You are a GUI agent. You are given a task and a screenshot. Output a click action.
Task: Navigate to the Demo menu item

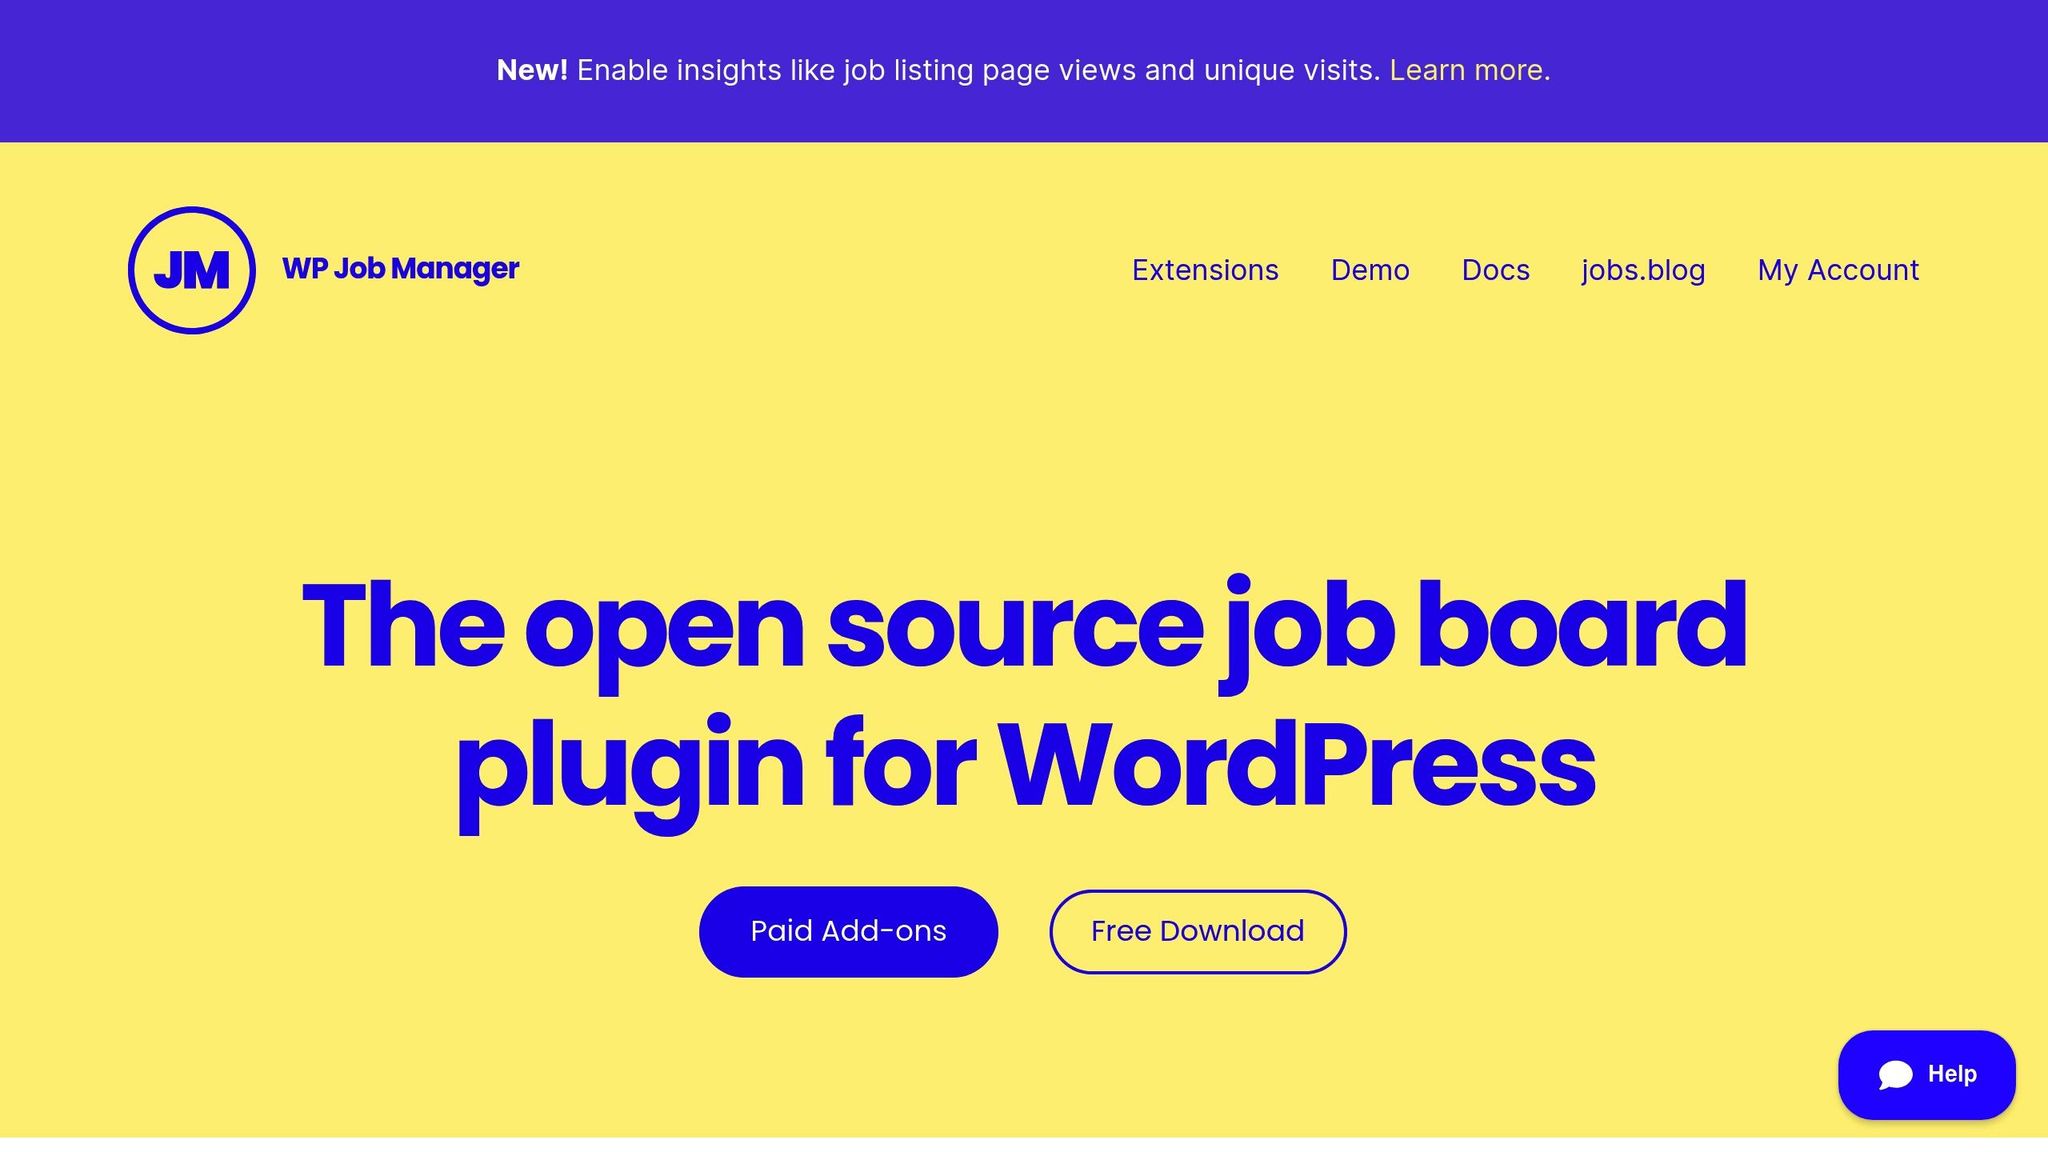click(x=1370, y=269)
